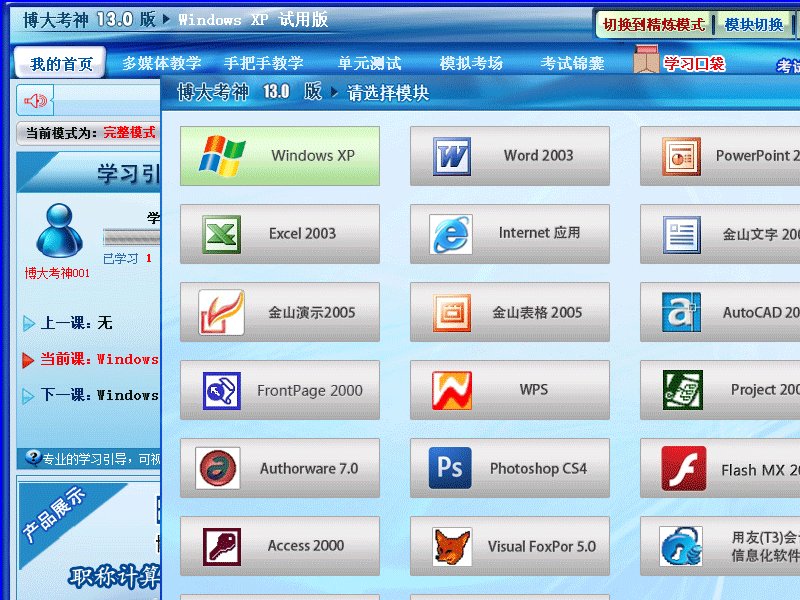Viewport: 800px width, 600px height.
Task: Click 切换到精炼模式 button
Action: point(653,24)
